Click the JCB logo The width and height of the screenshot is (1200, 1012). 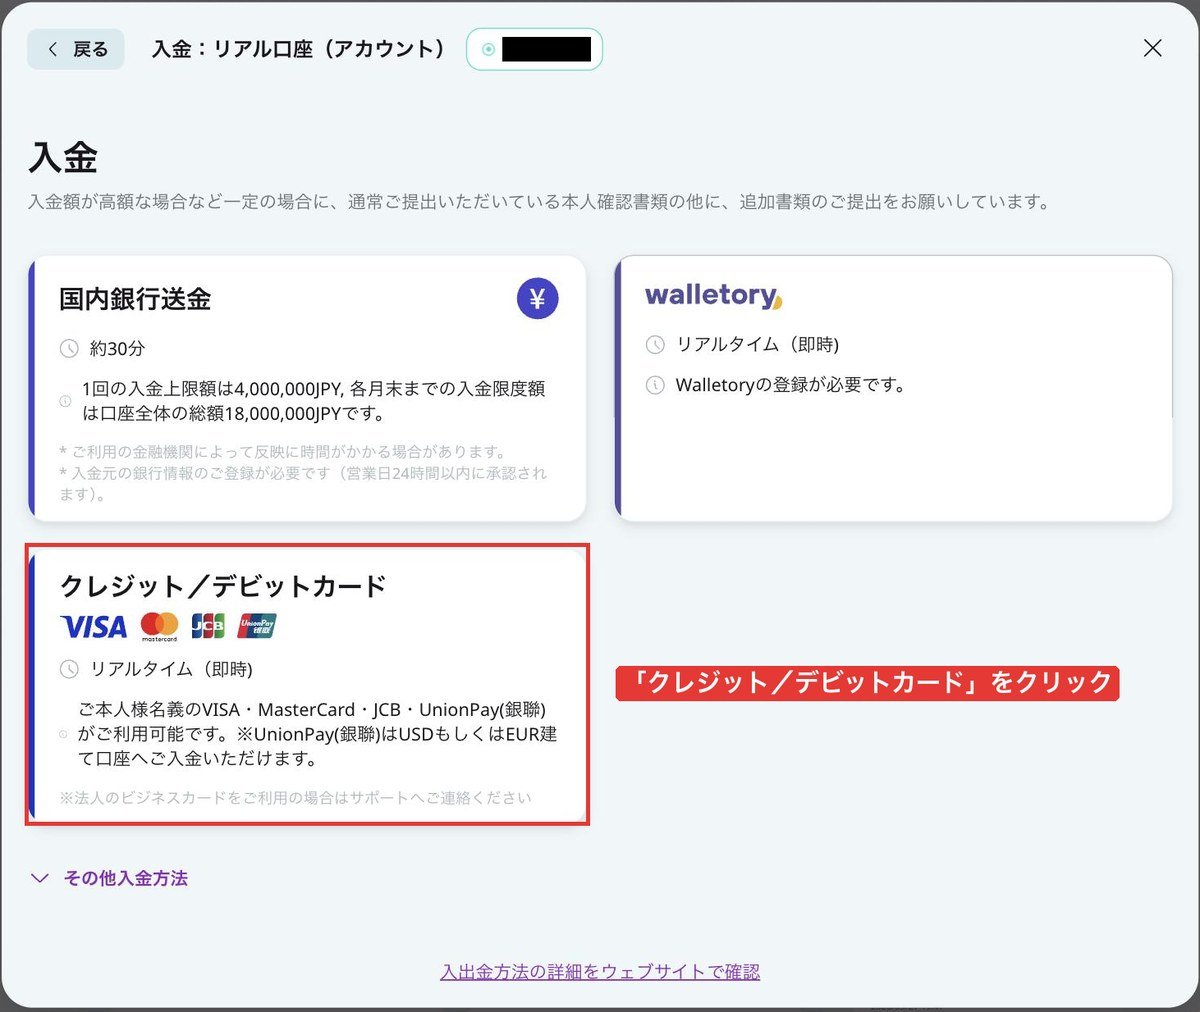(208, 627)
